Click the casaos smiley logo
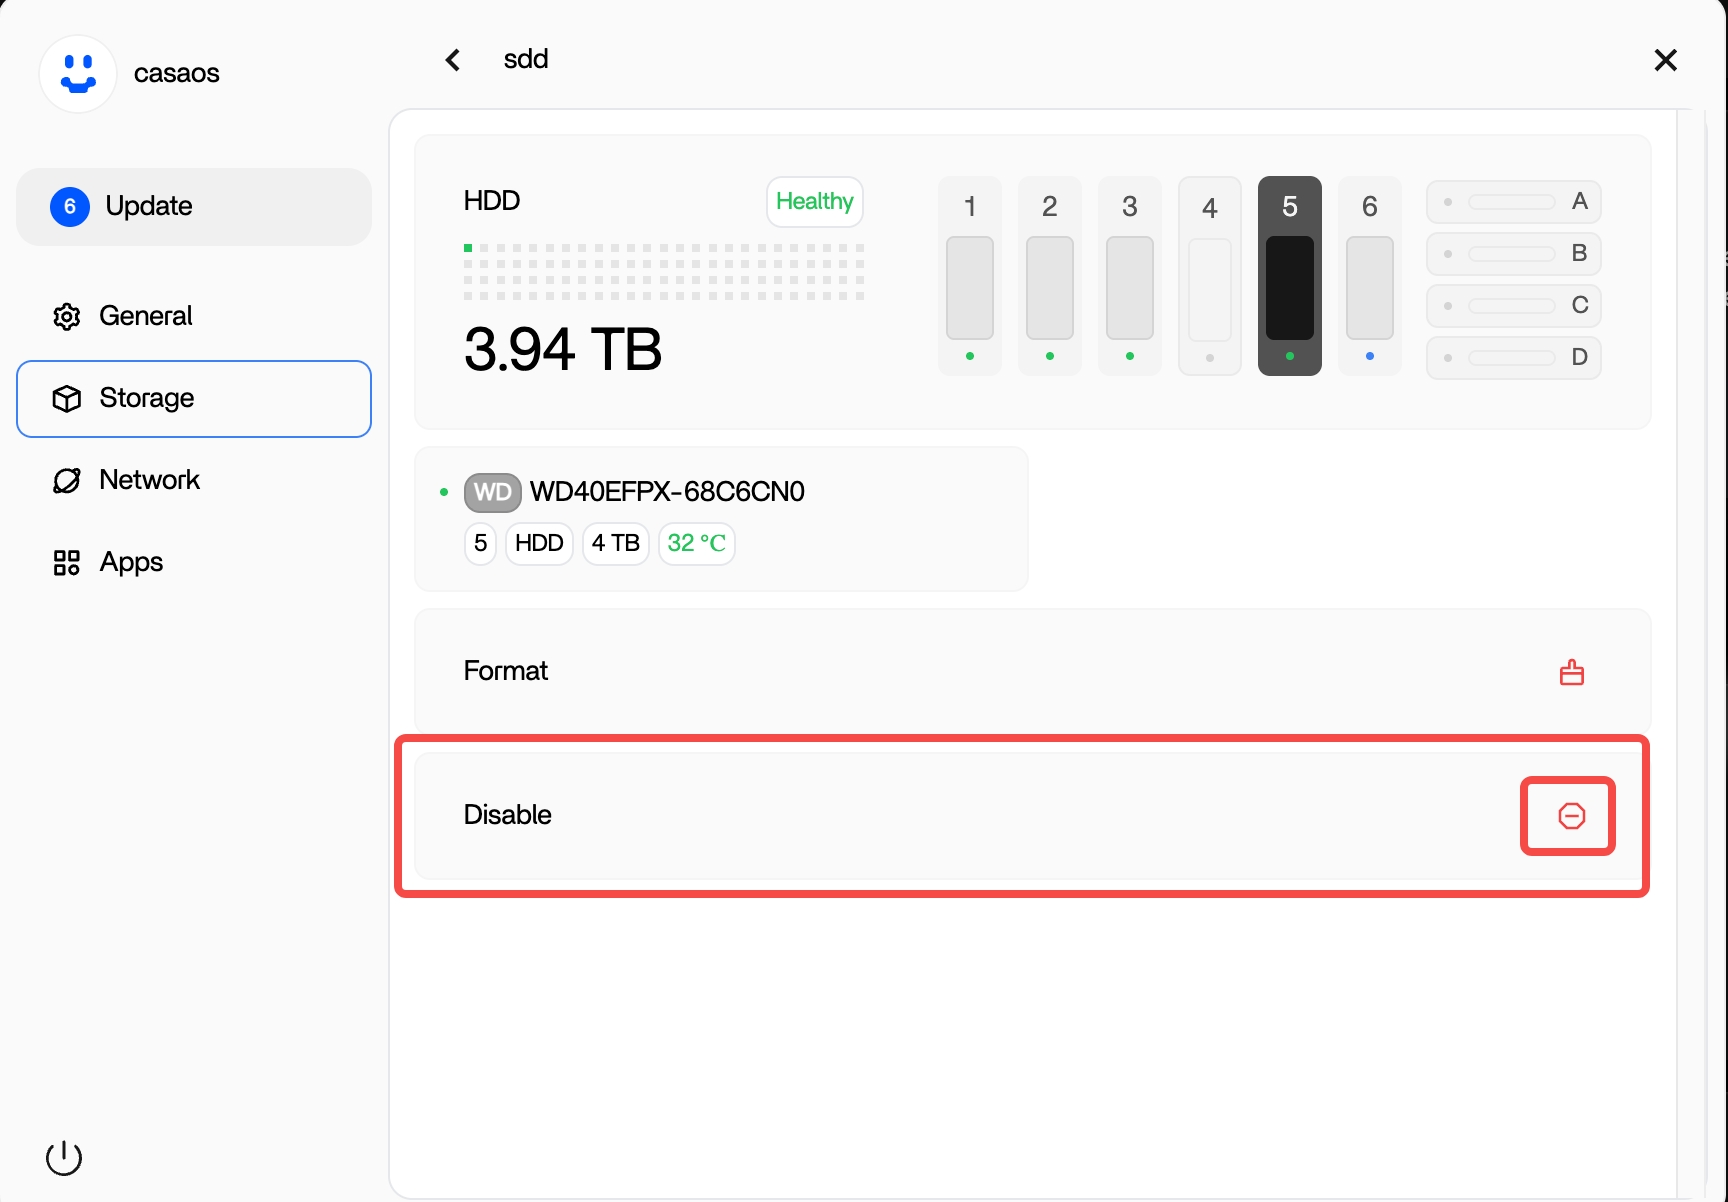 pos(78,74)
